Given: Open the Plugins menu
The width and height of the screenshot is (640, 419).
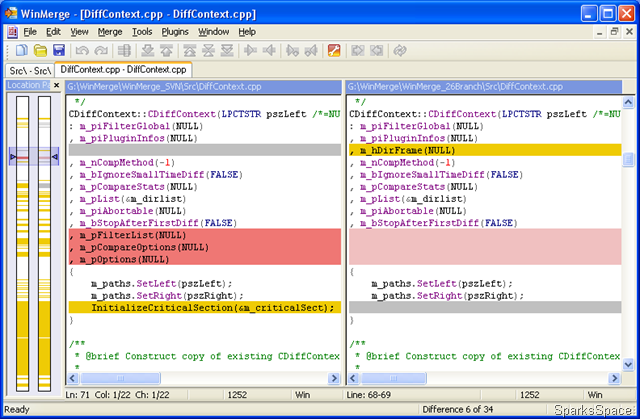Looking at the screenshot, I should click(x=175, y=32).
